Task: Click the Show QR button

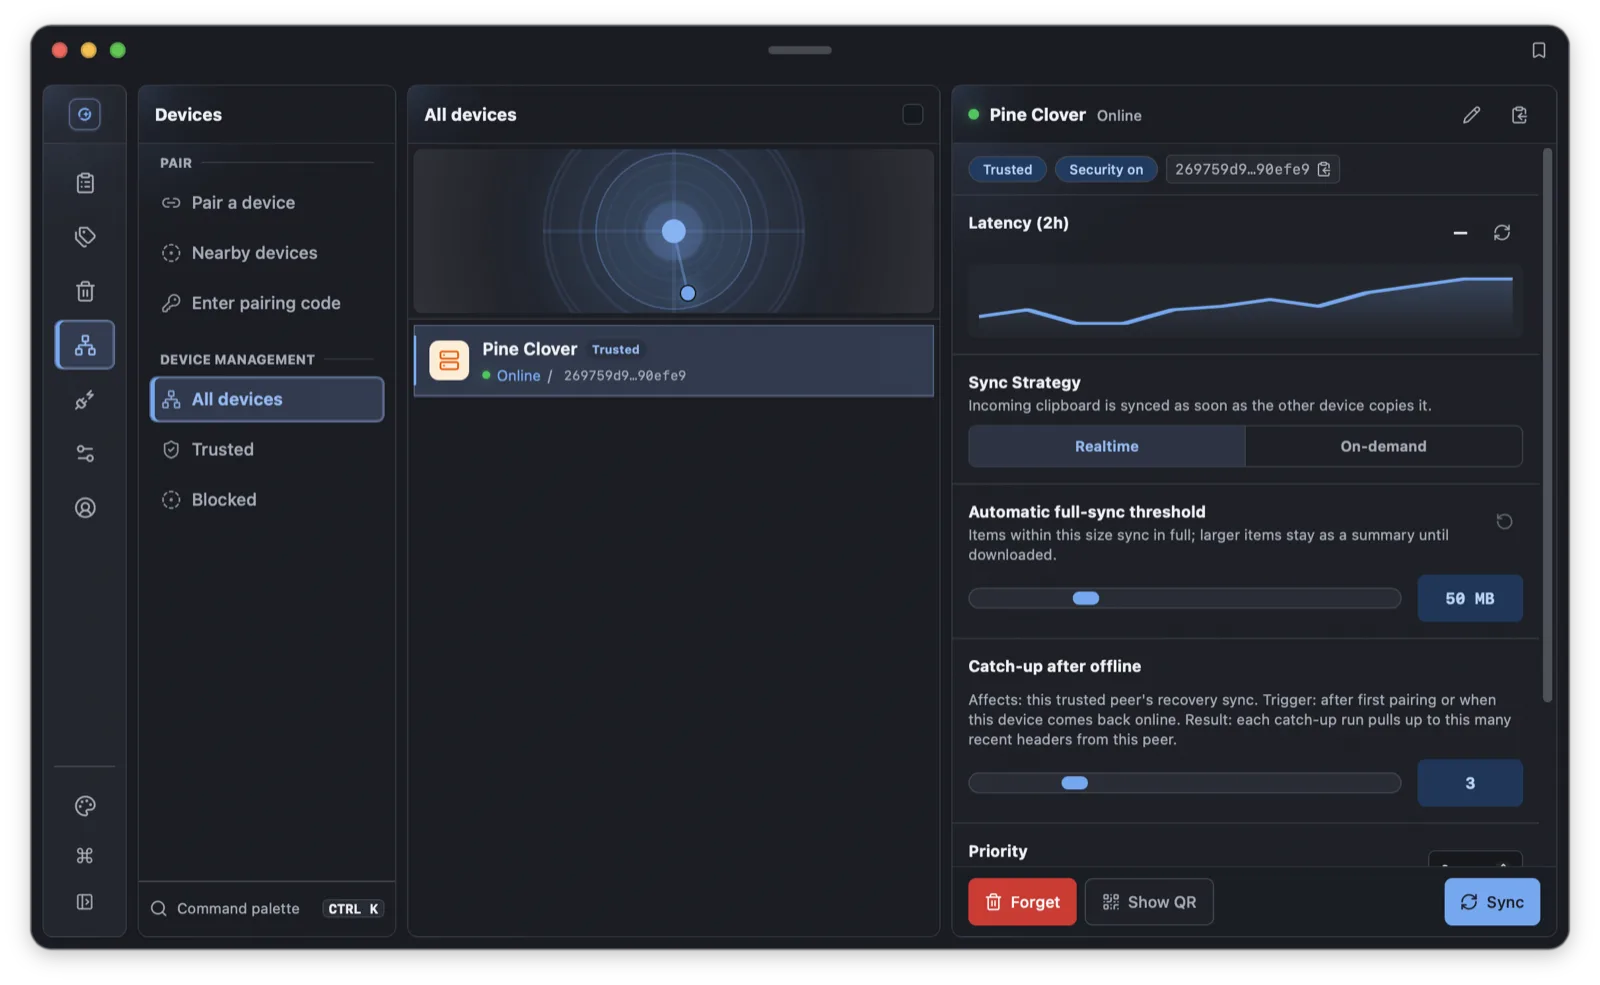Action: coord(1149,902)
